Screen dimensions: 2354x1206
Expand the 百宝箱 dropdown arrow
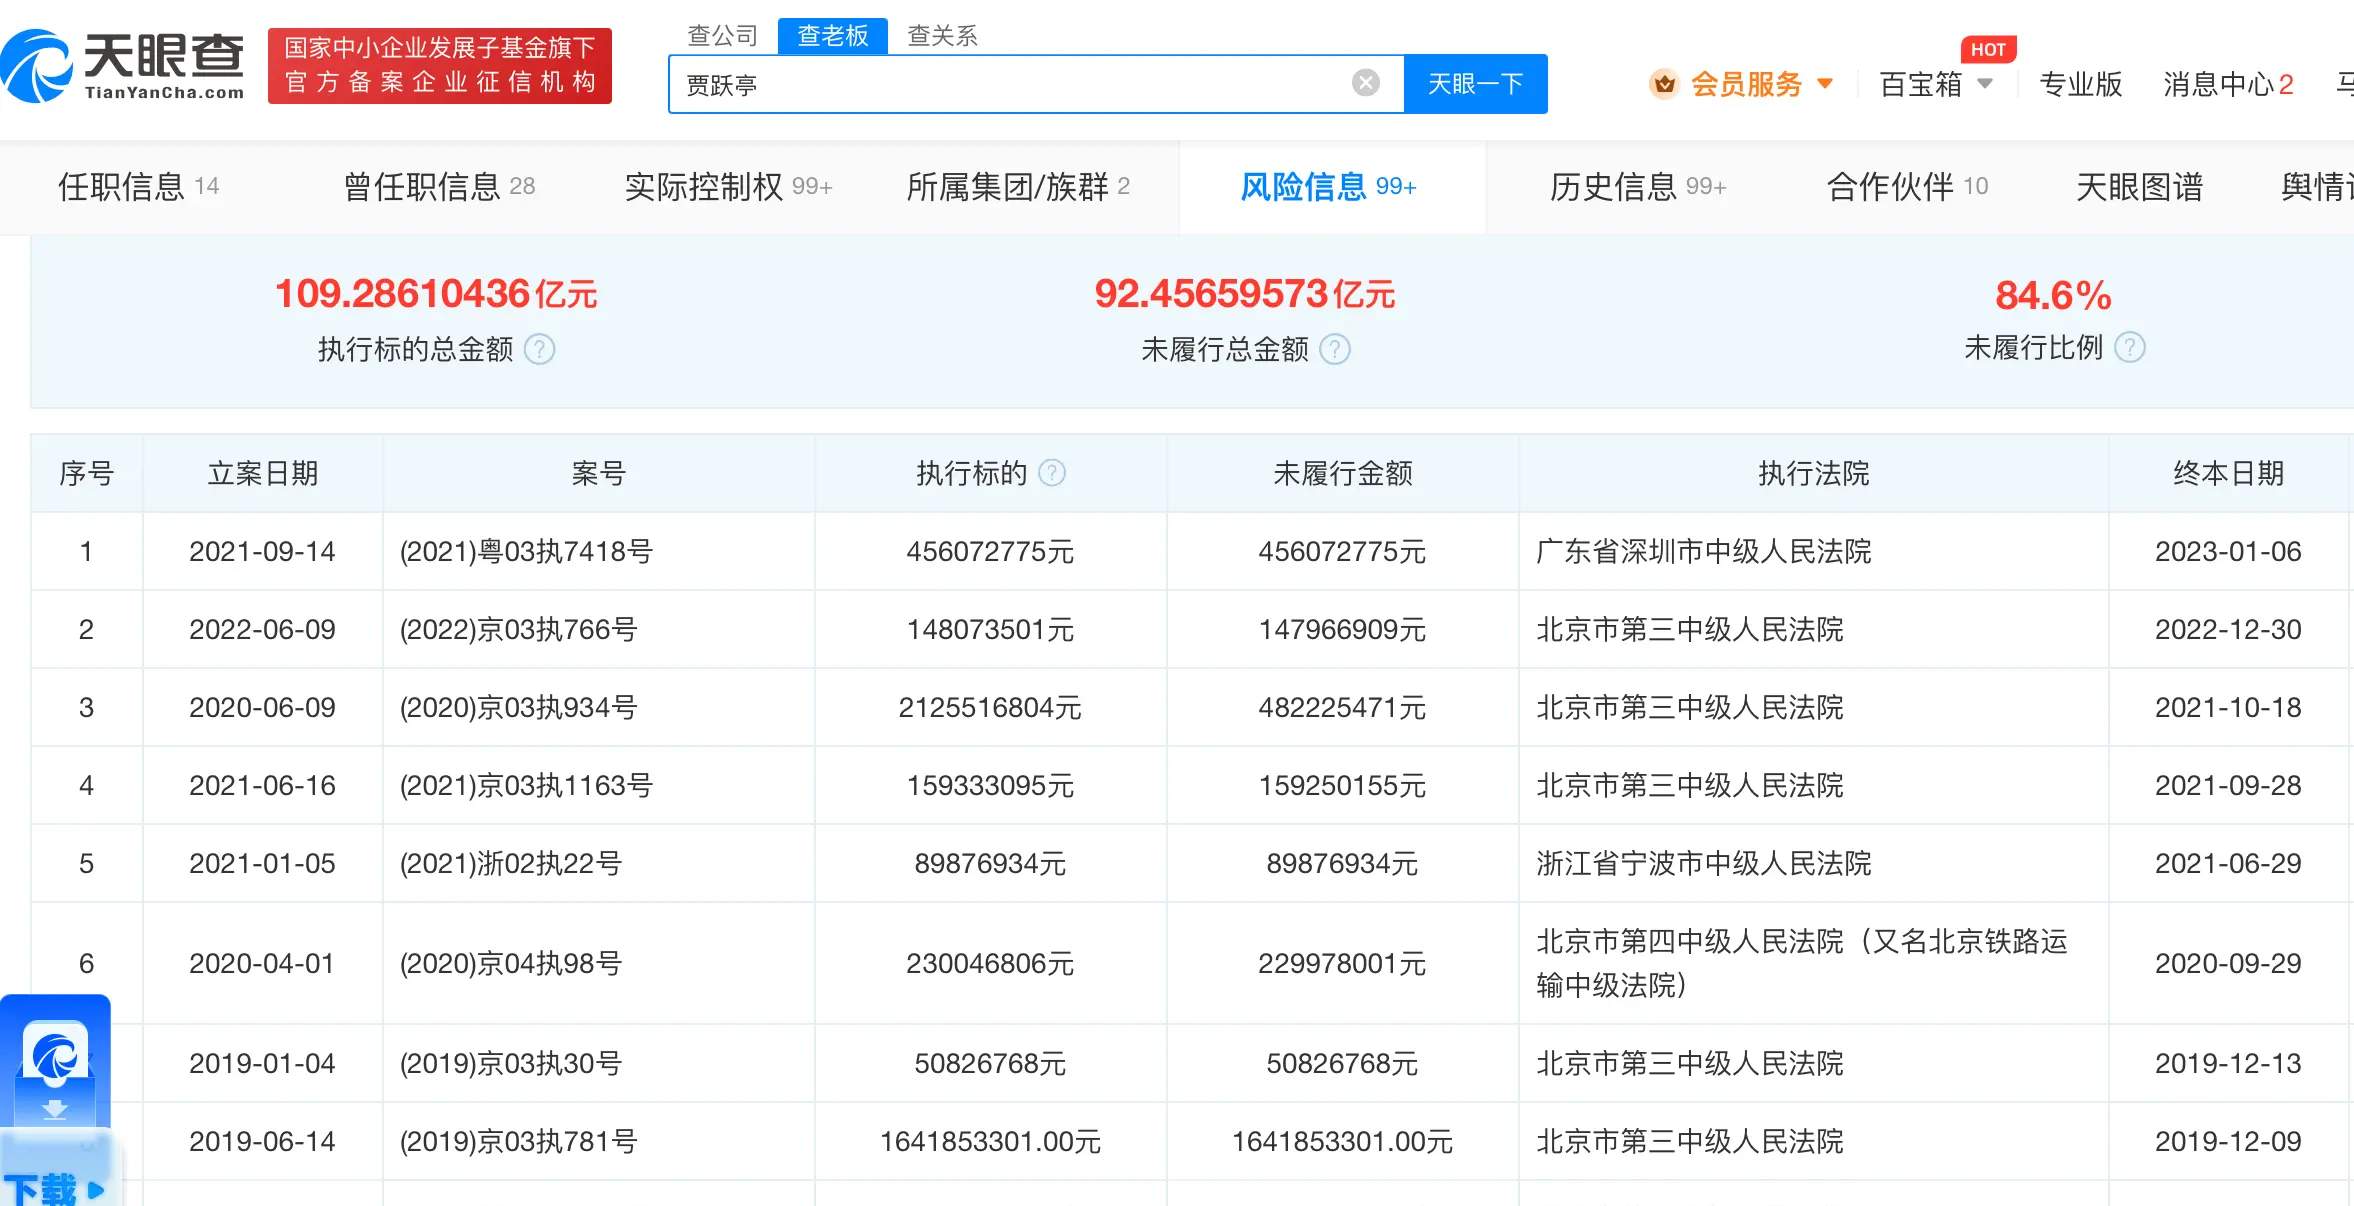1986,84
